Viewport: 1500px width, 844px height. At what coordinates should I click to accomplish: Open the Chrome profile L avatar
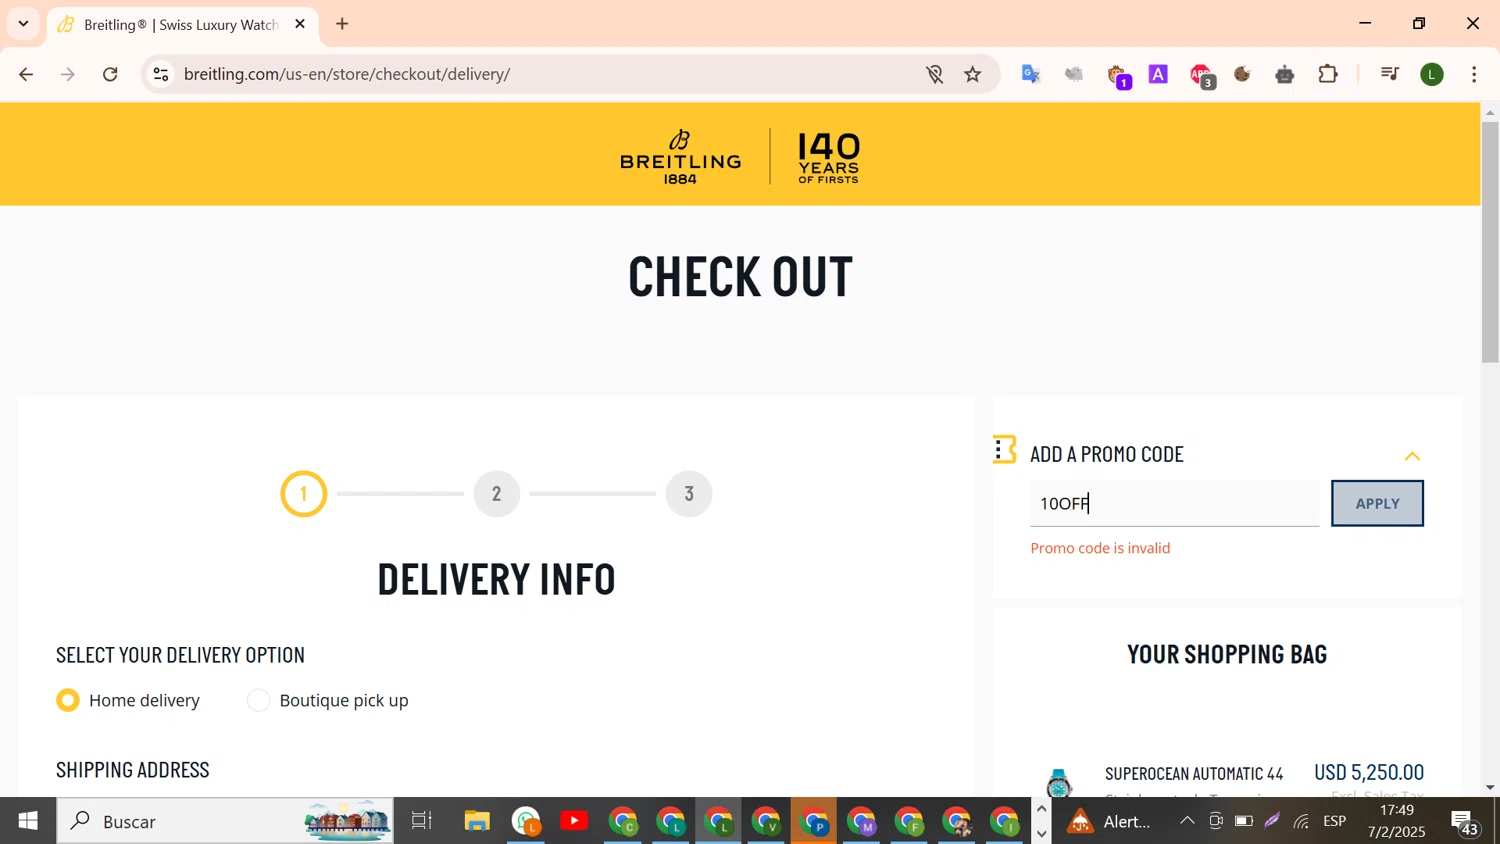(x=1432, y=74)
